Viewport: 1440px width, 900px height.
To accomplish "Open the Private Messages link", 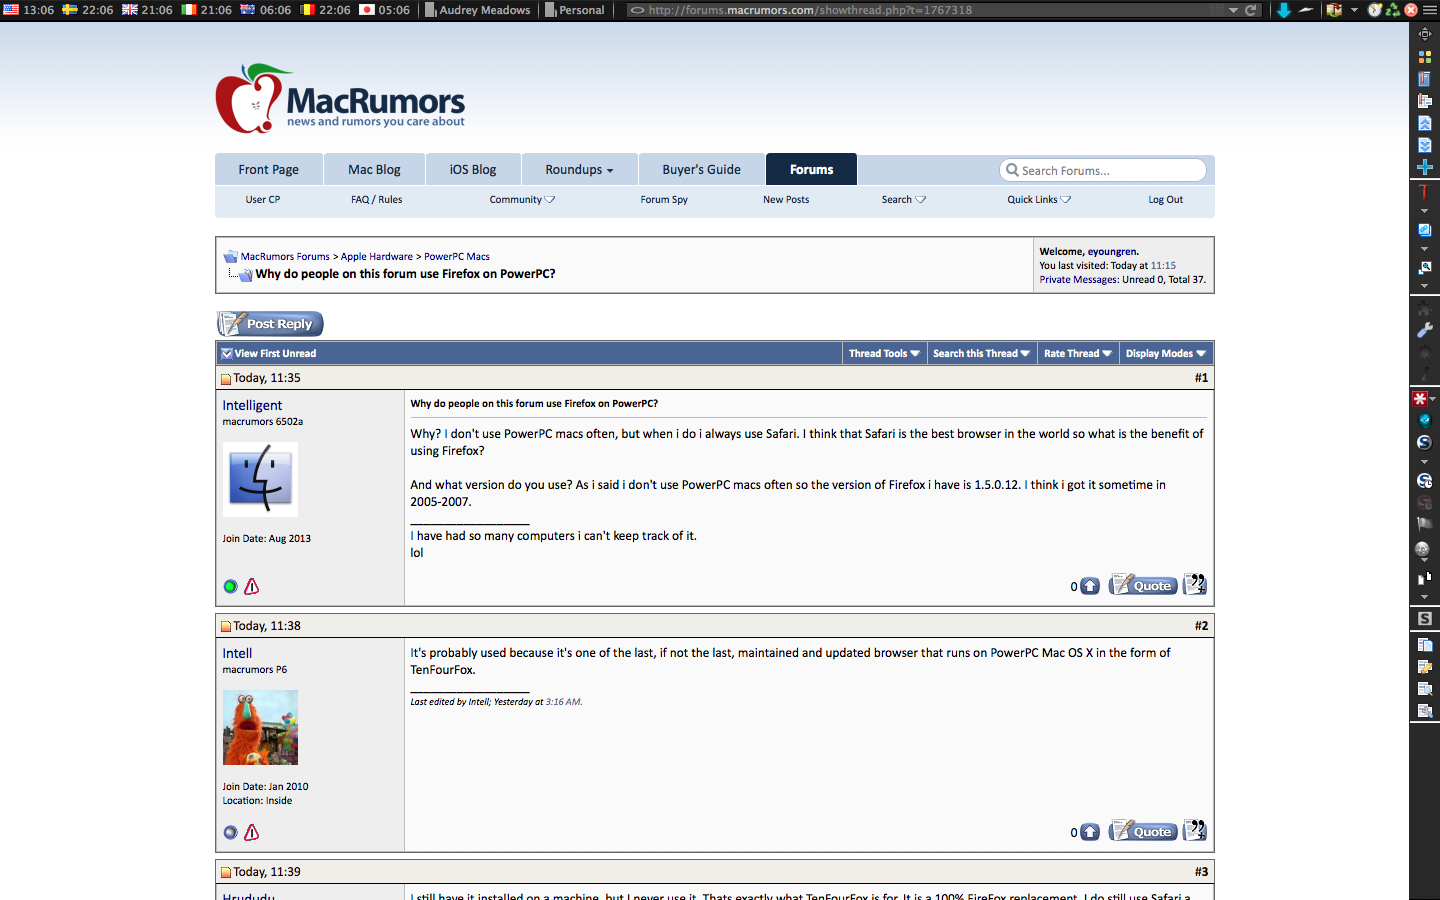I will (1079, 280).
